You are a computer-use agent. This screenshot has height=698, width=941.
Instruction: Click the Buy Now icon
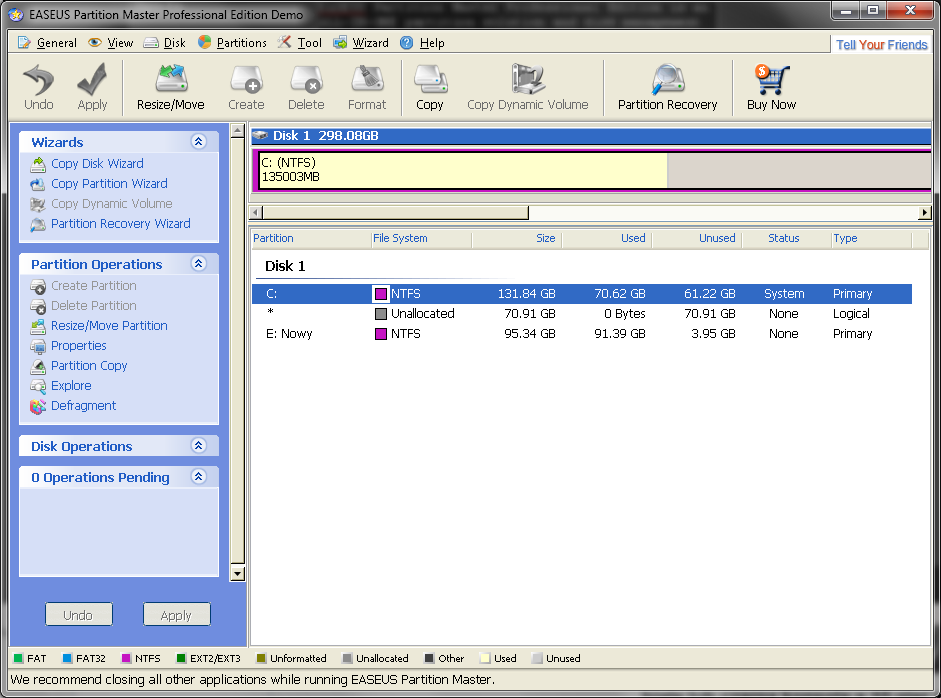[769, 86]
